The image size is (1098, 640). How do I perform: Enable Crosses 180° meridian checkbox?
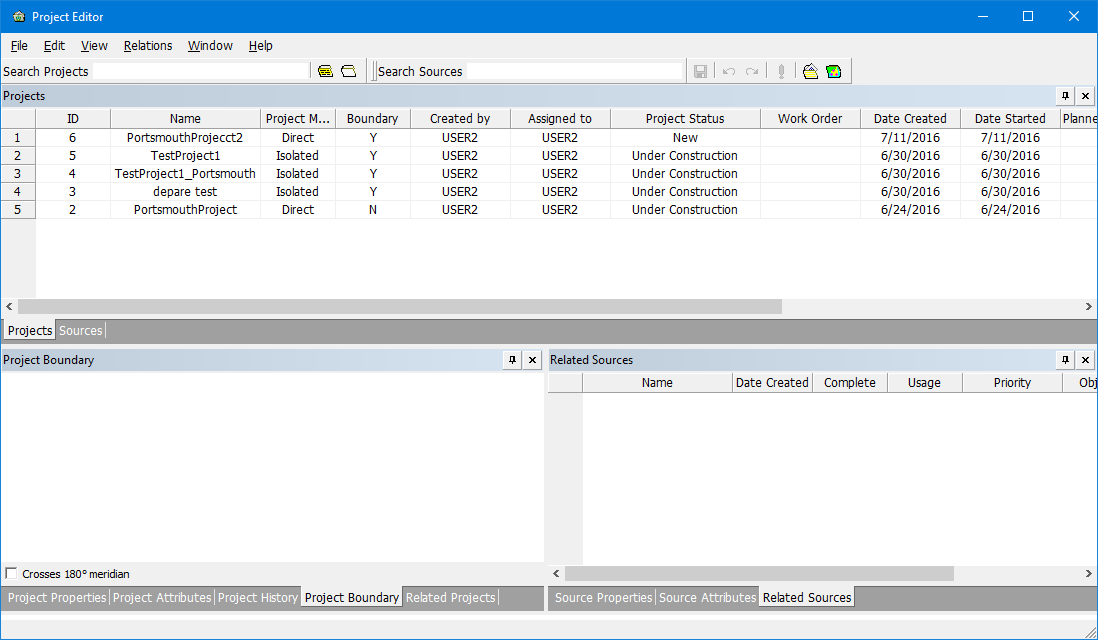[11, 573]
